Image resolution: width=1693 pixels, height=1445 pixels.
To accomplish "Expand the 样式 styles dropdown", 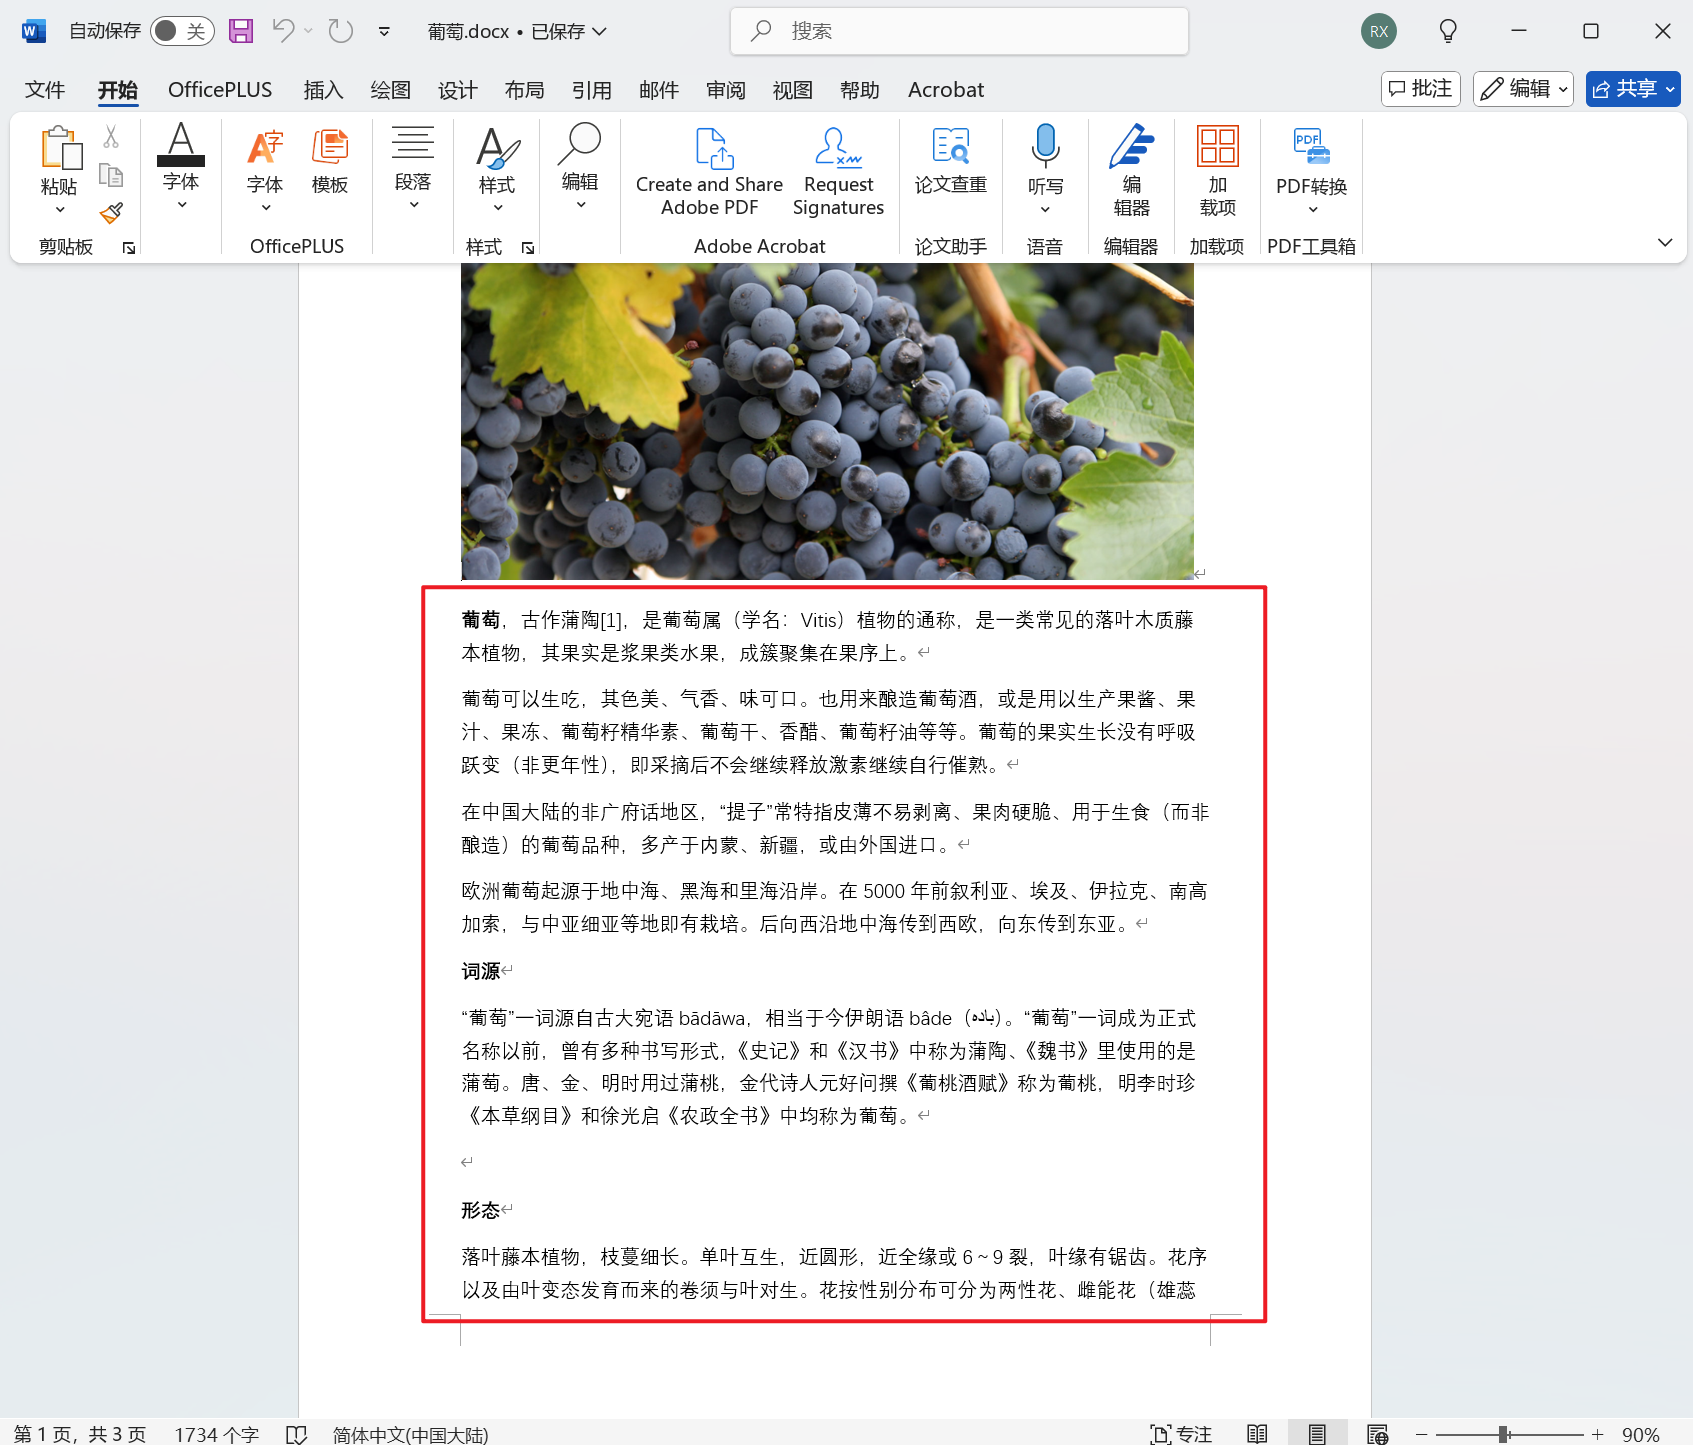I will tap(496, 205).
